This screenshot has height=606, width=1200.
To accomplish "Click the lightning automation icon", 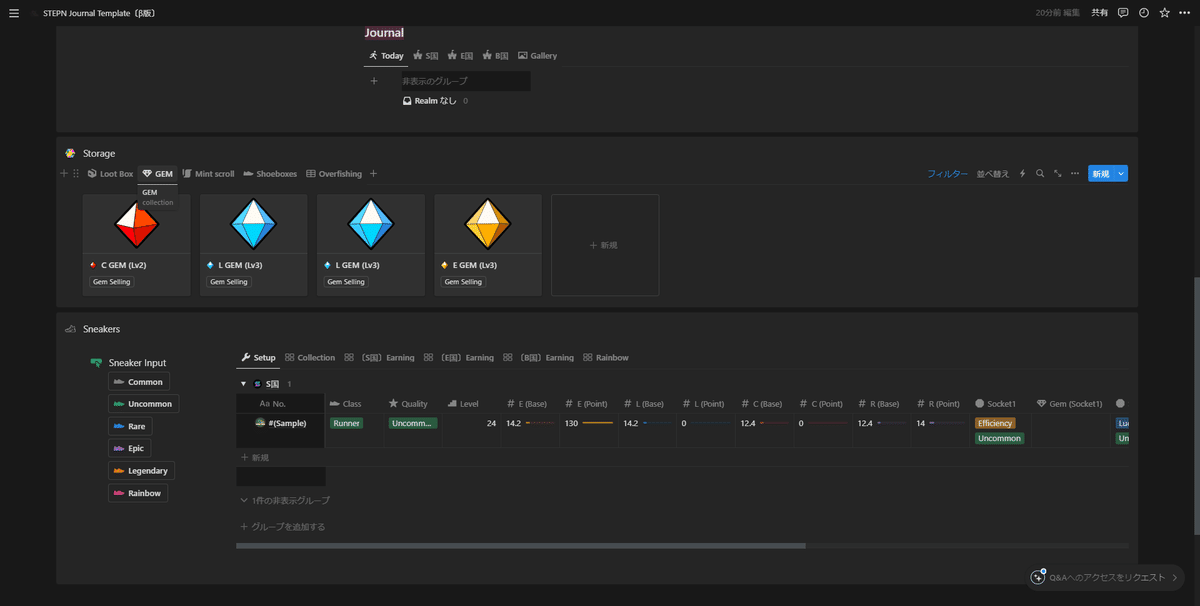I will [1022, 174].
